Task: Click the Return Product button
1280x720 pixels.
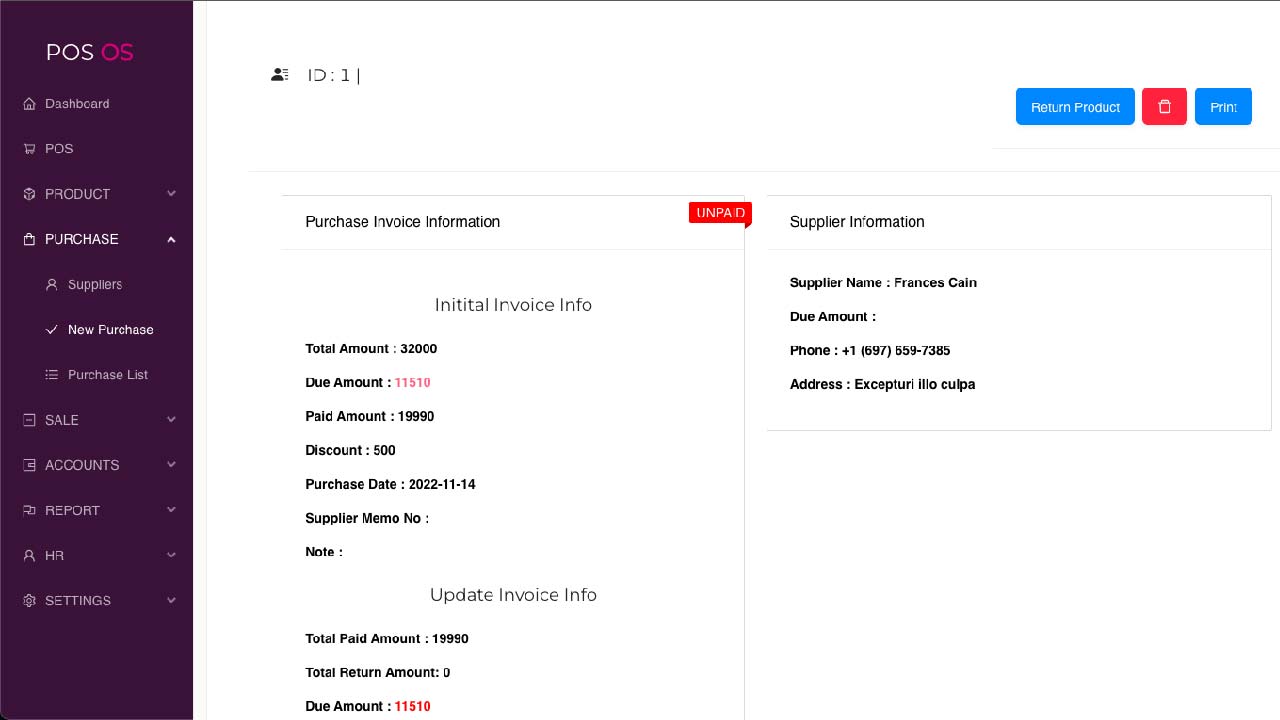Action: 1075,107
